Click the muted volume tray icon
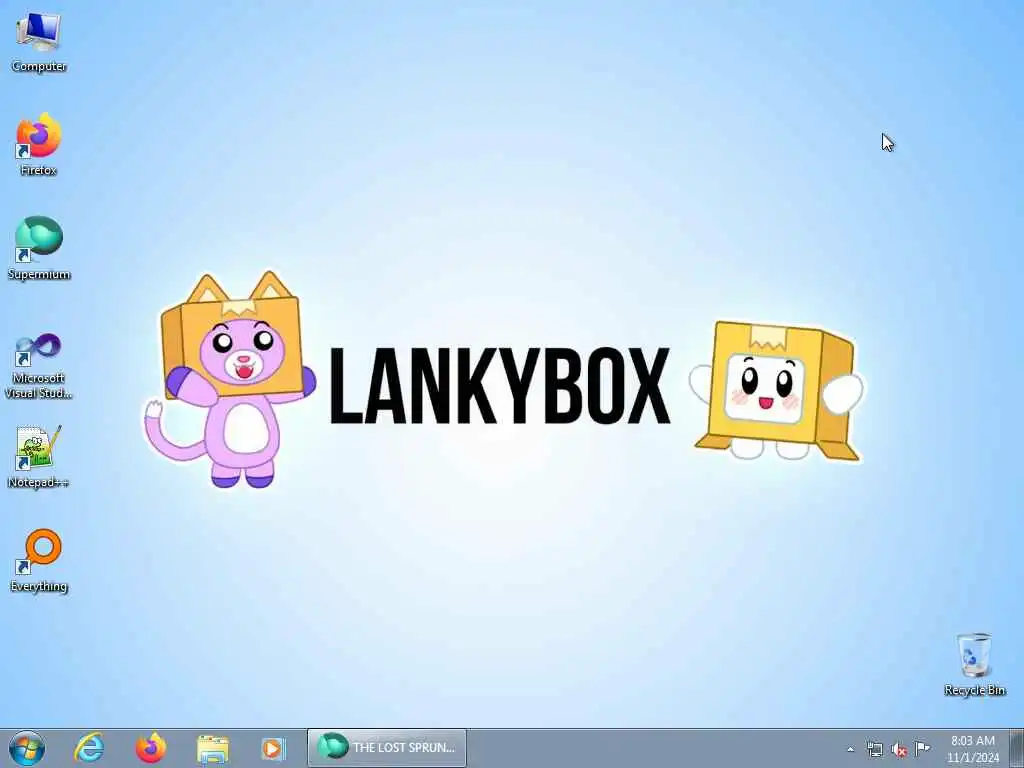 click(x=899, y=750)
